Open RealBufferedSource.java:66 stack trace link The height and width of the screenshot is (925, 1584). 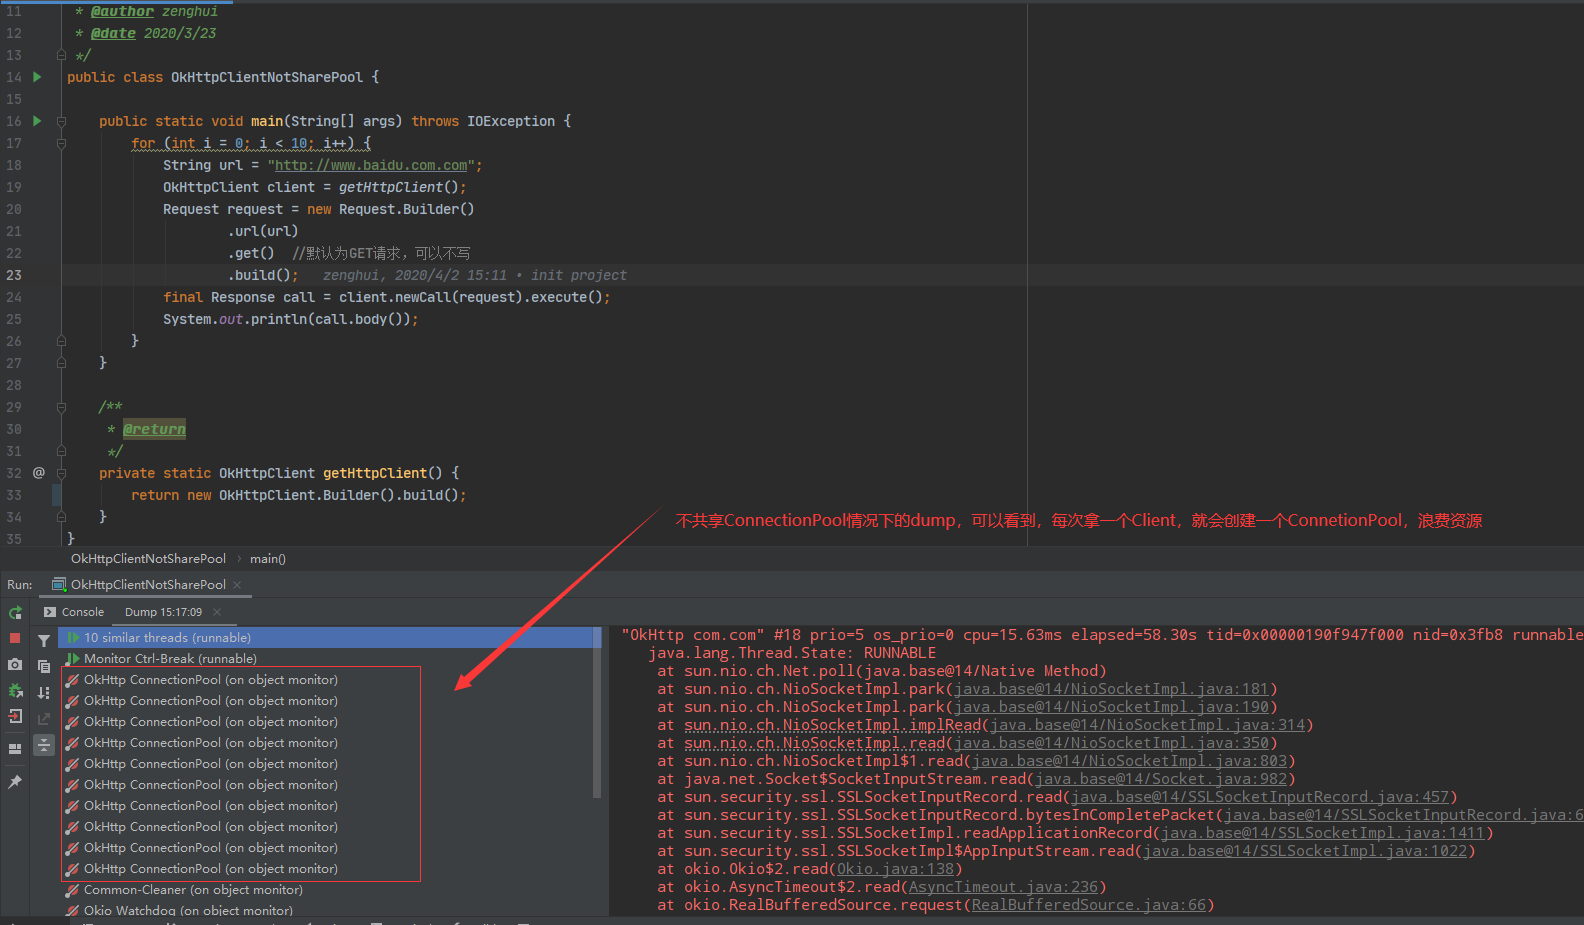tap(1088, 905)
